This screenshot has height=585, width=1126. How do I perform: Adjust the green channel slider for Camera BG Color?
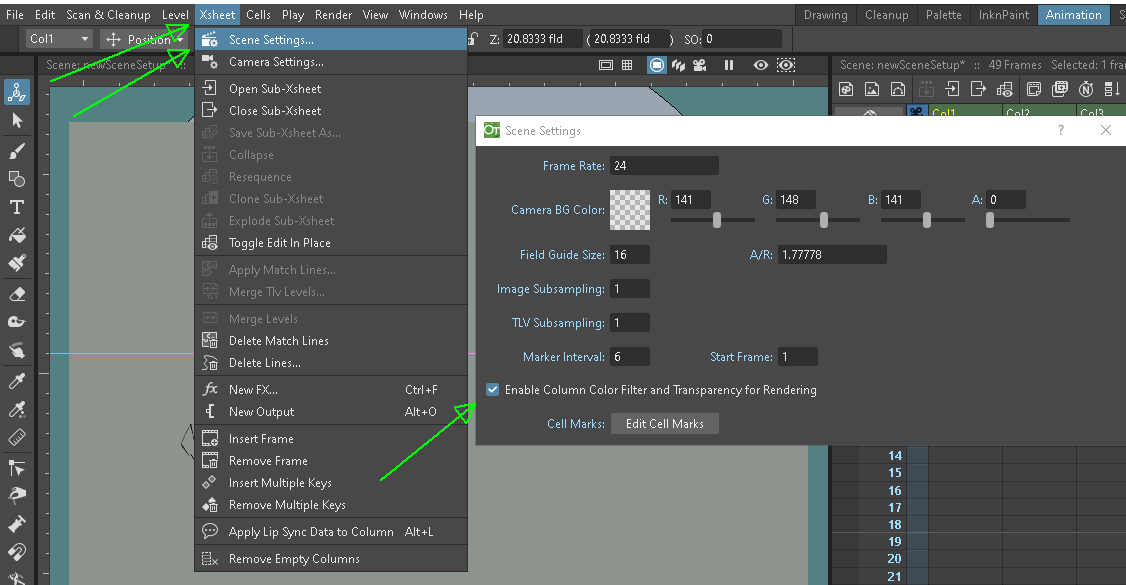point(823,219)
